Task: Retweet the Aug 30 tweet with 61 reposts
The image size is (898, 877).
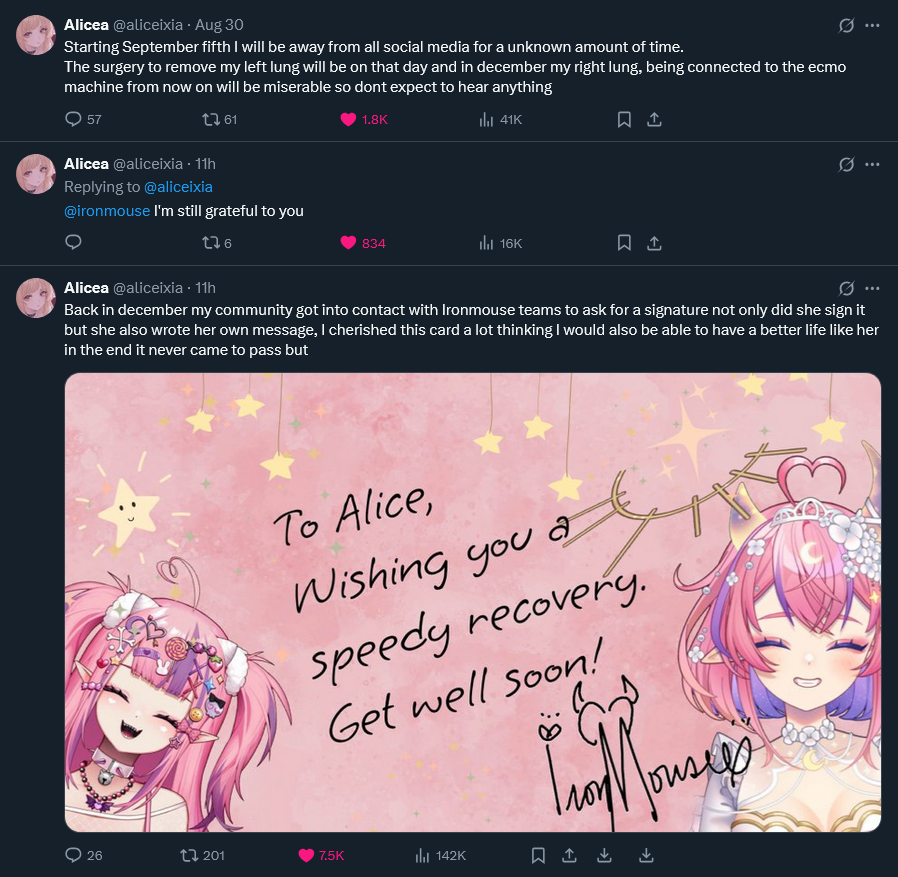Action: [211, 119]
